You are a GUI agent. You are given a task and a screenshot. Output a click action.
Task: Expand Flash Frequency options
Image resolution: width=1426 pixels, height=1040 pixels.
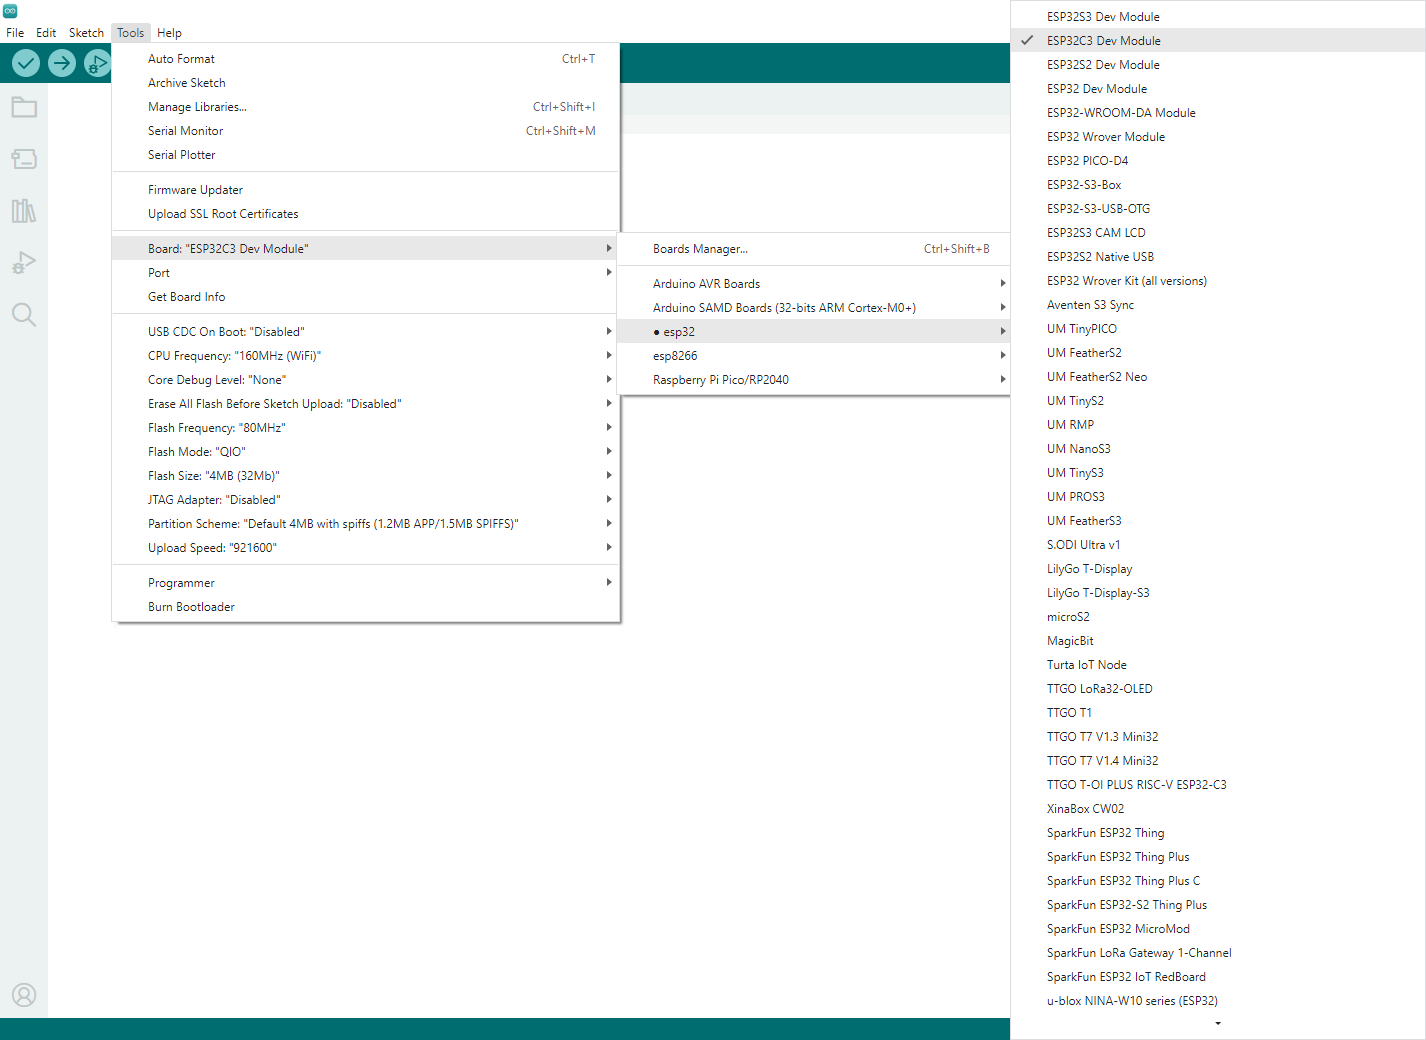(366, 428)
